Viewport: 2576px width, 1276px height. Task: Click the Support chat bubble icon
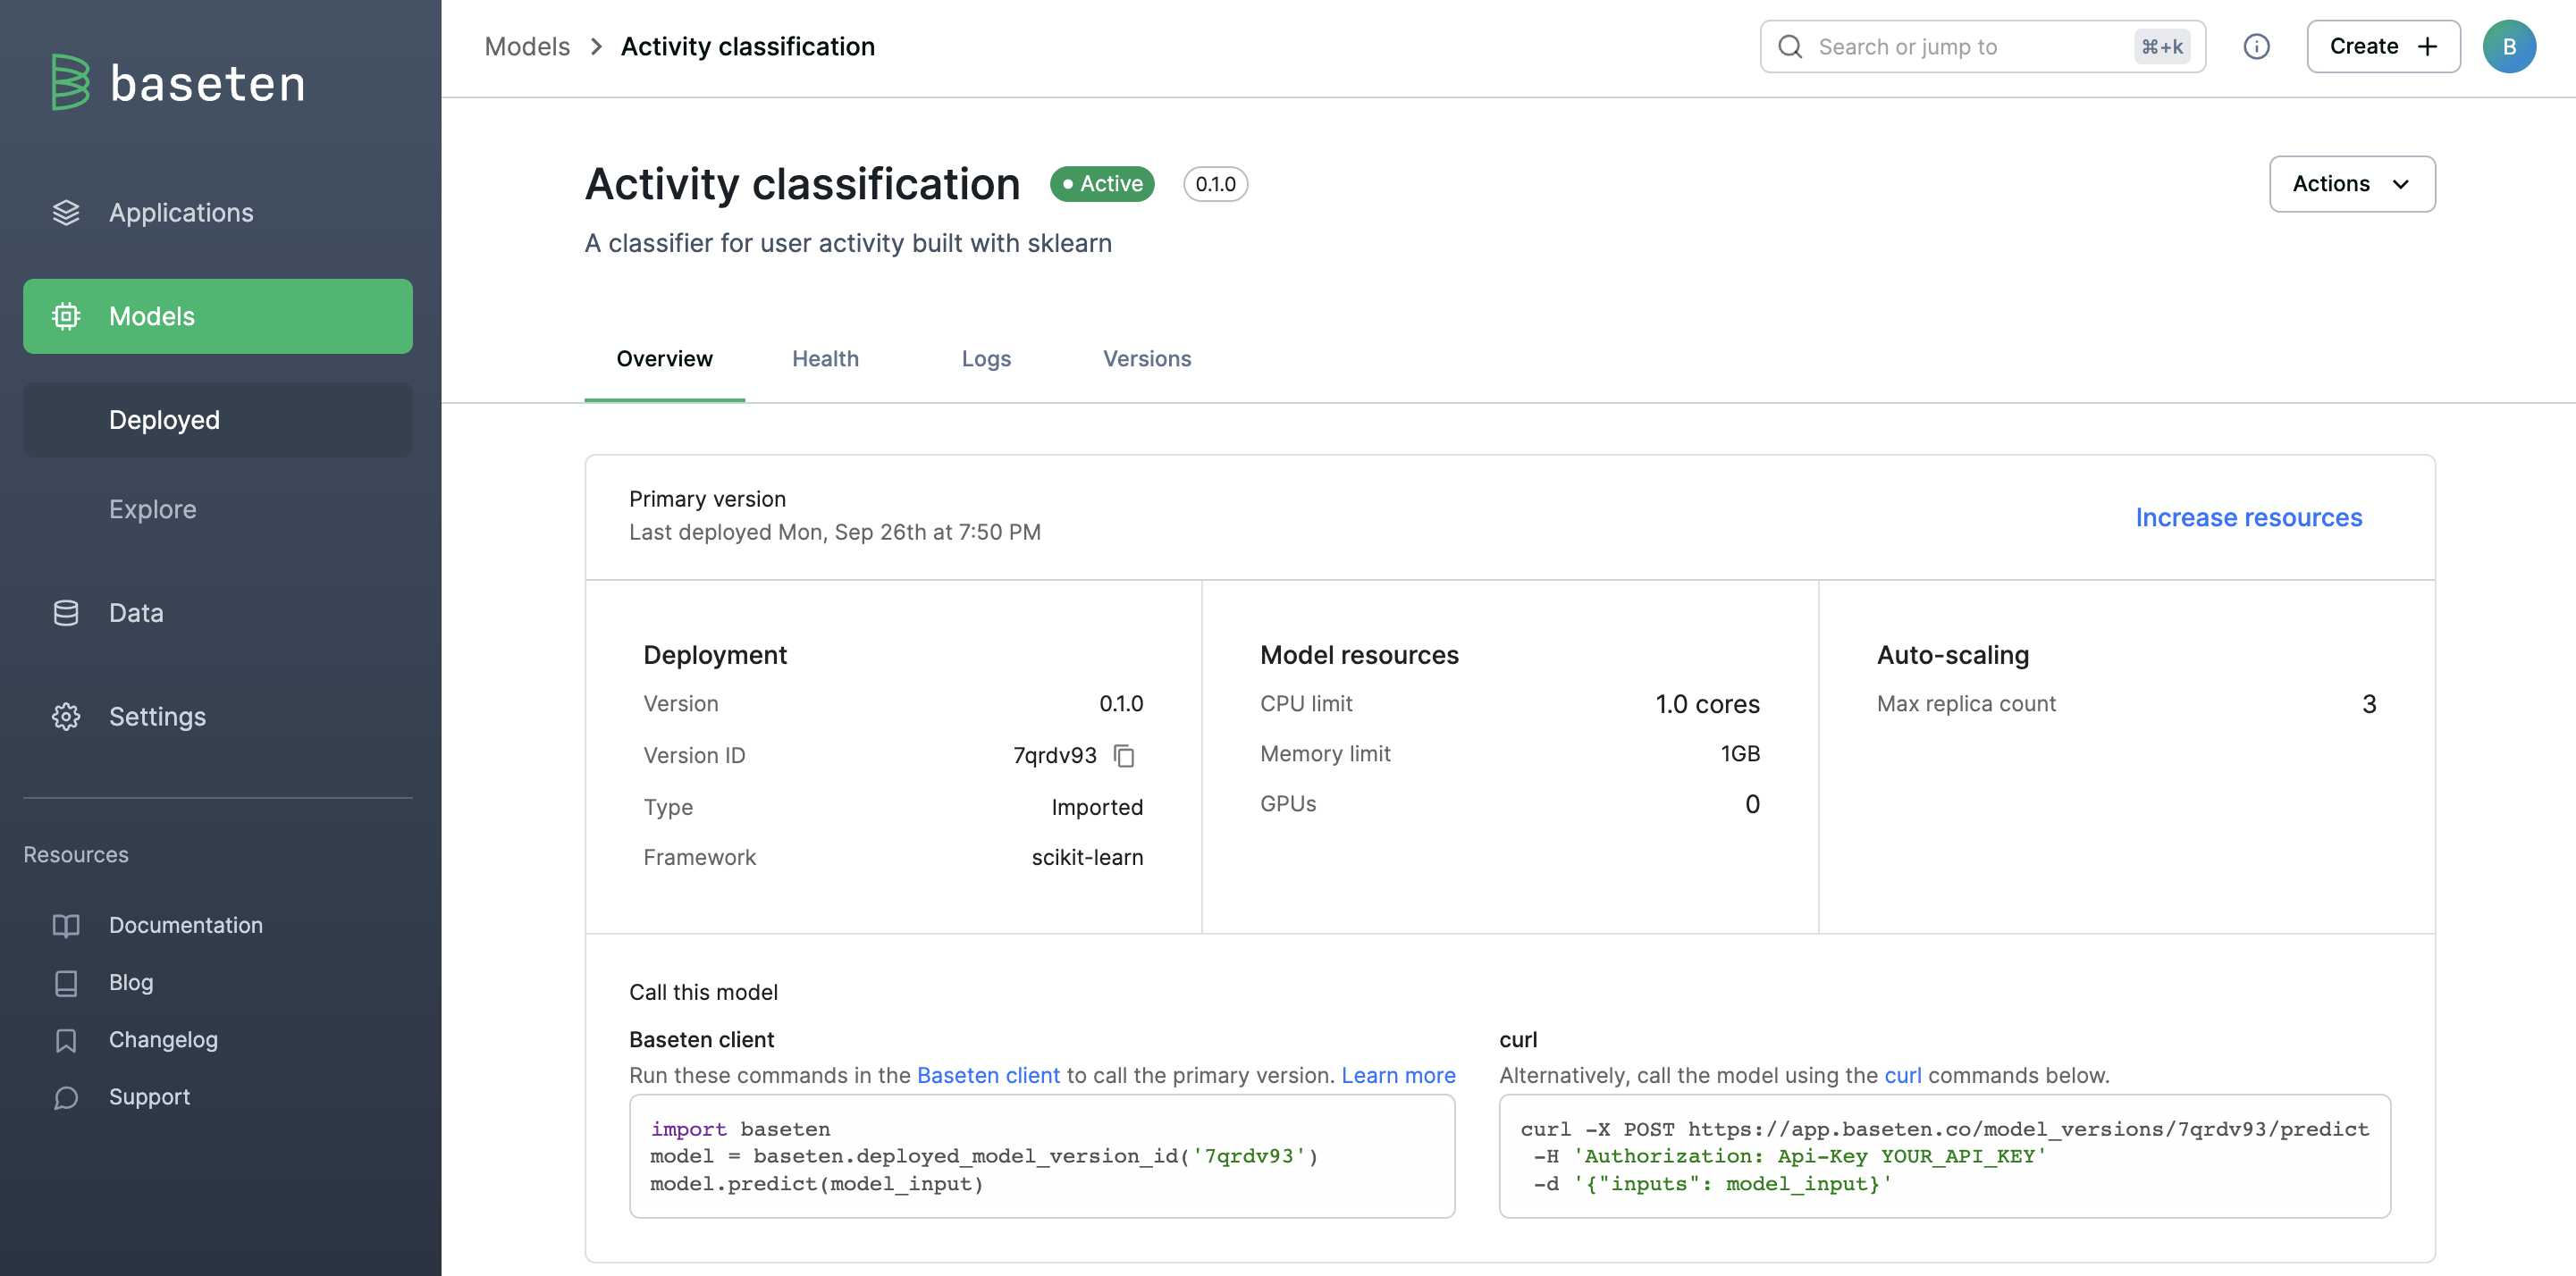point(66,1098)
